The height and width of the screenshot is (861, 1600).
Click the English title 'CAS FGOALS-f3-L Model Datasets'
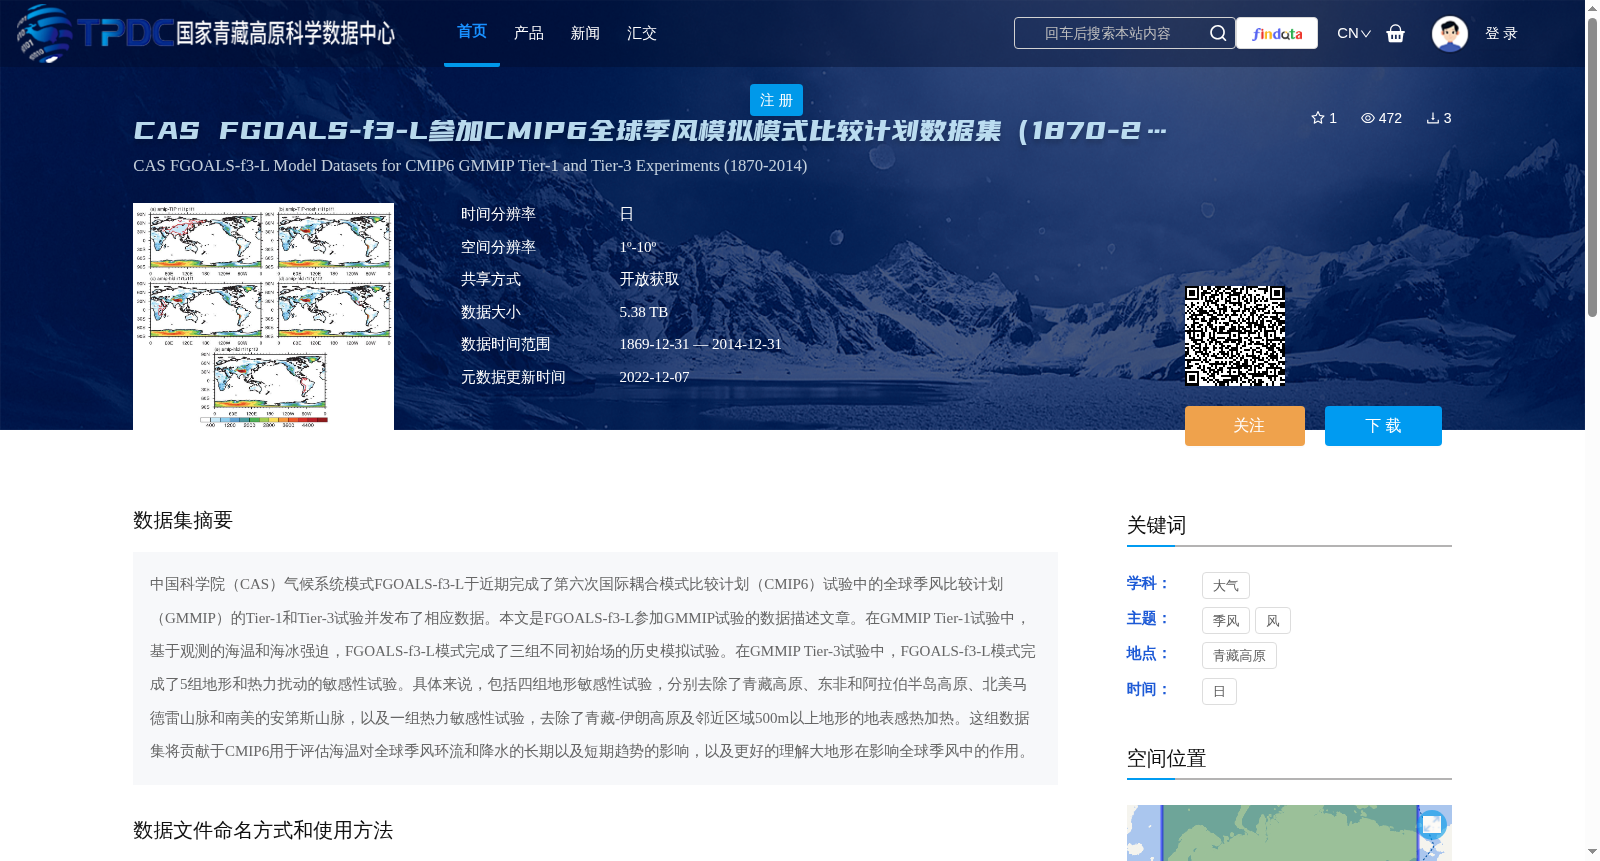[470, 165]
